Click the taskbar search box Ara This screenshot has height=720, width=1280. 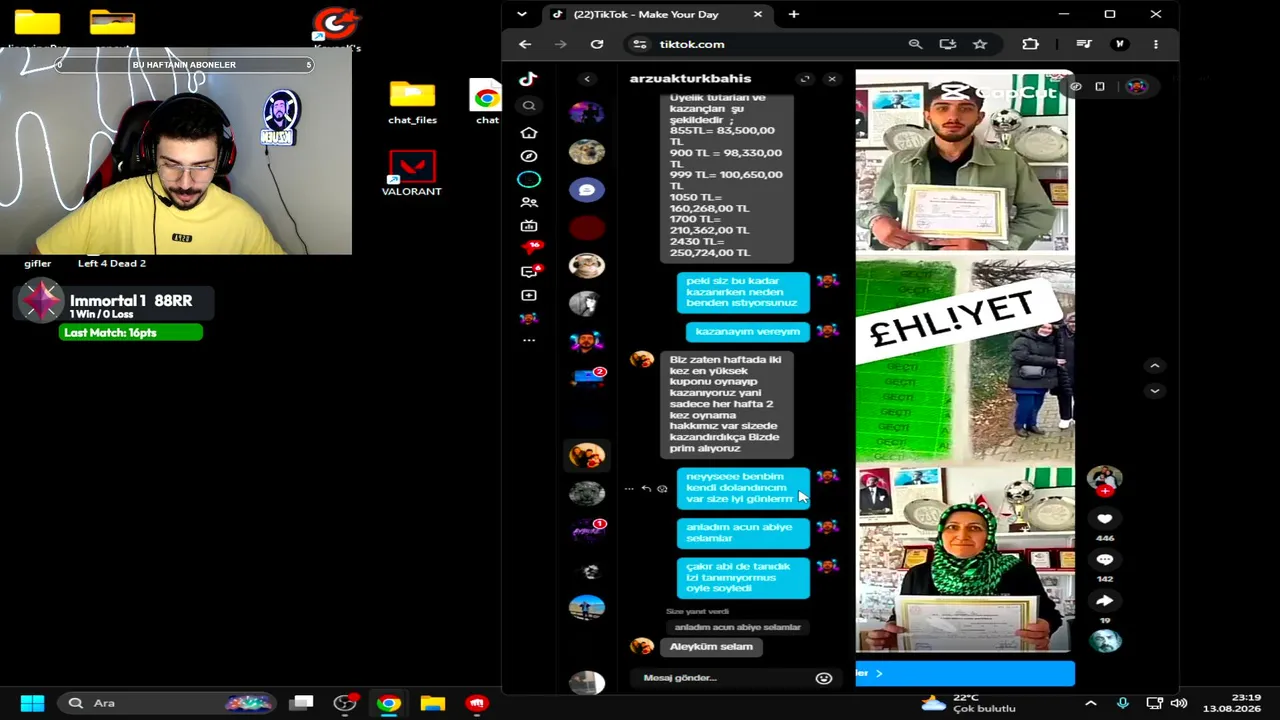pos(168,703)
